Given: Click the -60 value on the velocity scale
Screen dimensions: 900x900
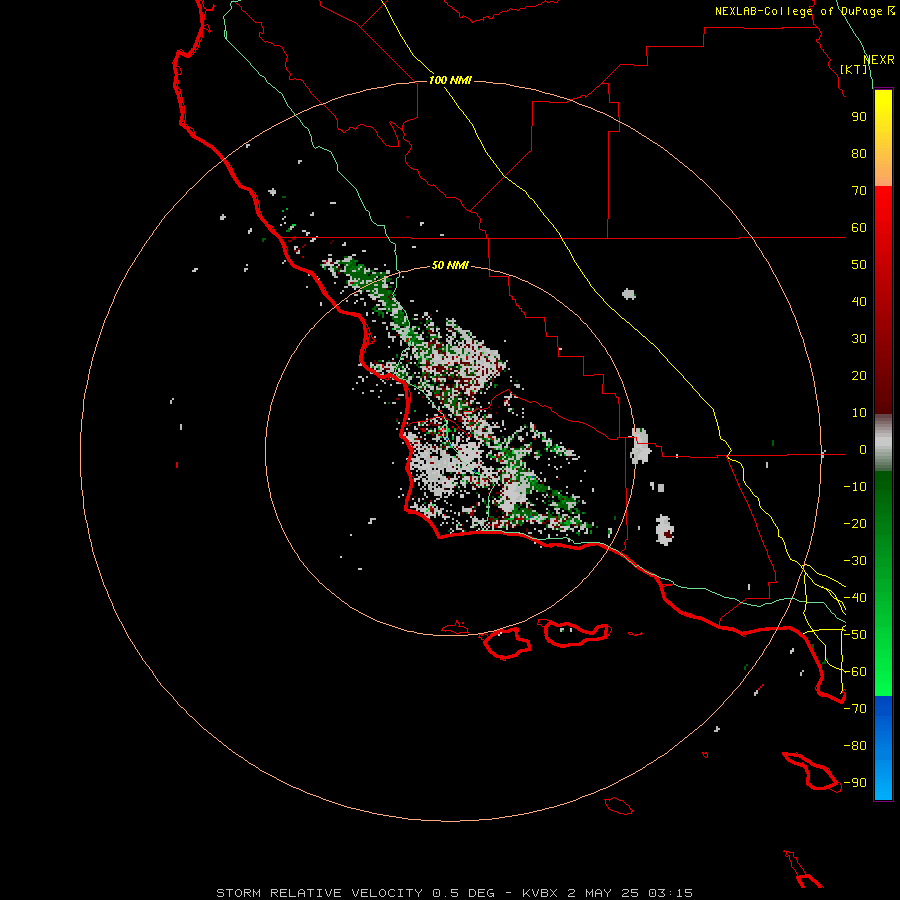Looking at the screenshot, I should click(855, 672).
